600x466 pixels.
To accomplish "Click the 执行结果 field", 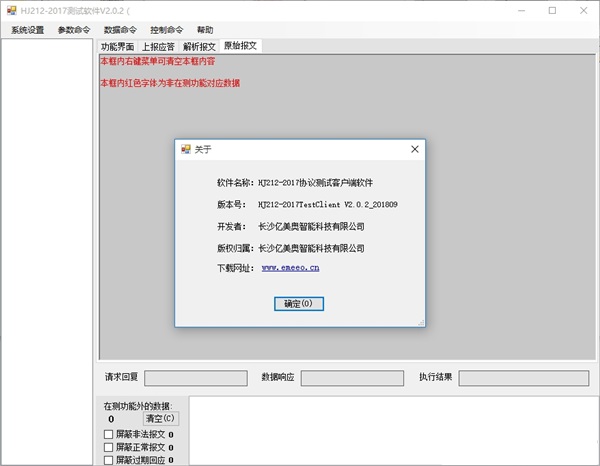I will coord(523,378).
